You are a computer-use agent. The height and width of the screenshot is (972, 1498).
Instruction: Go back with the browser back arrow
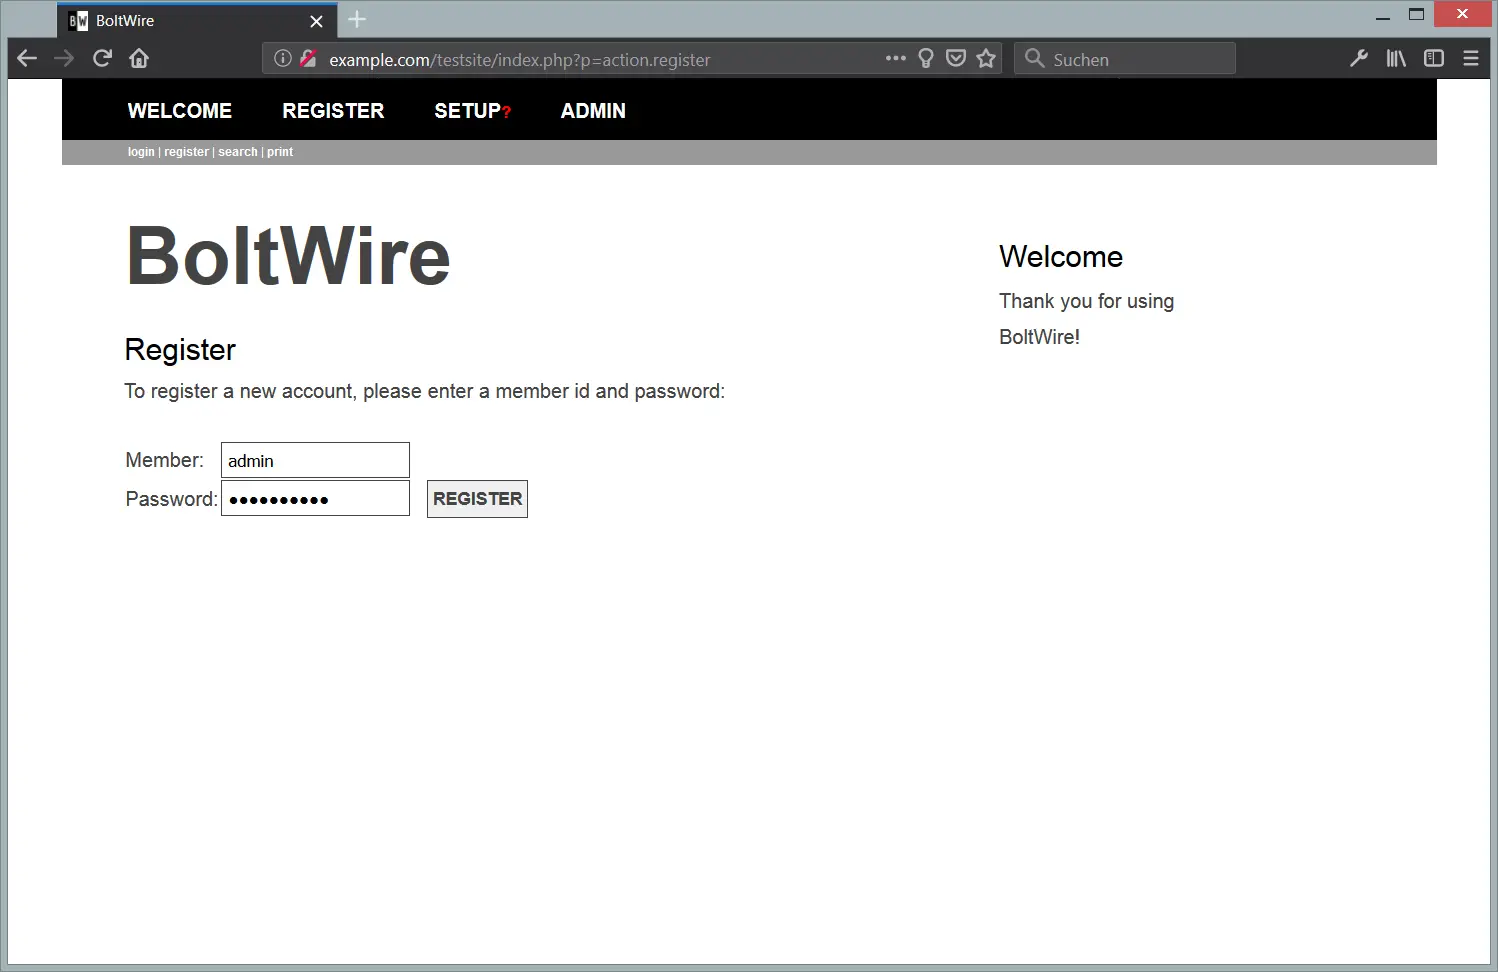point(27,59)
